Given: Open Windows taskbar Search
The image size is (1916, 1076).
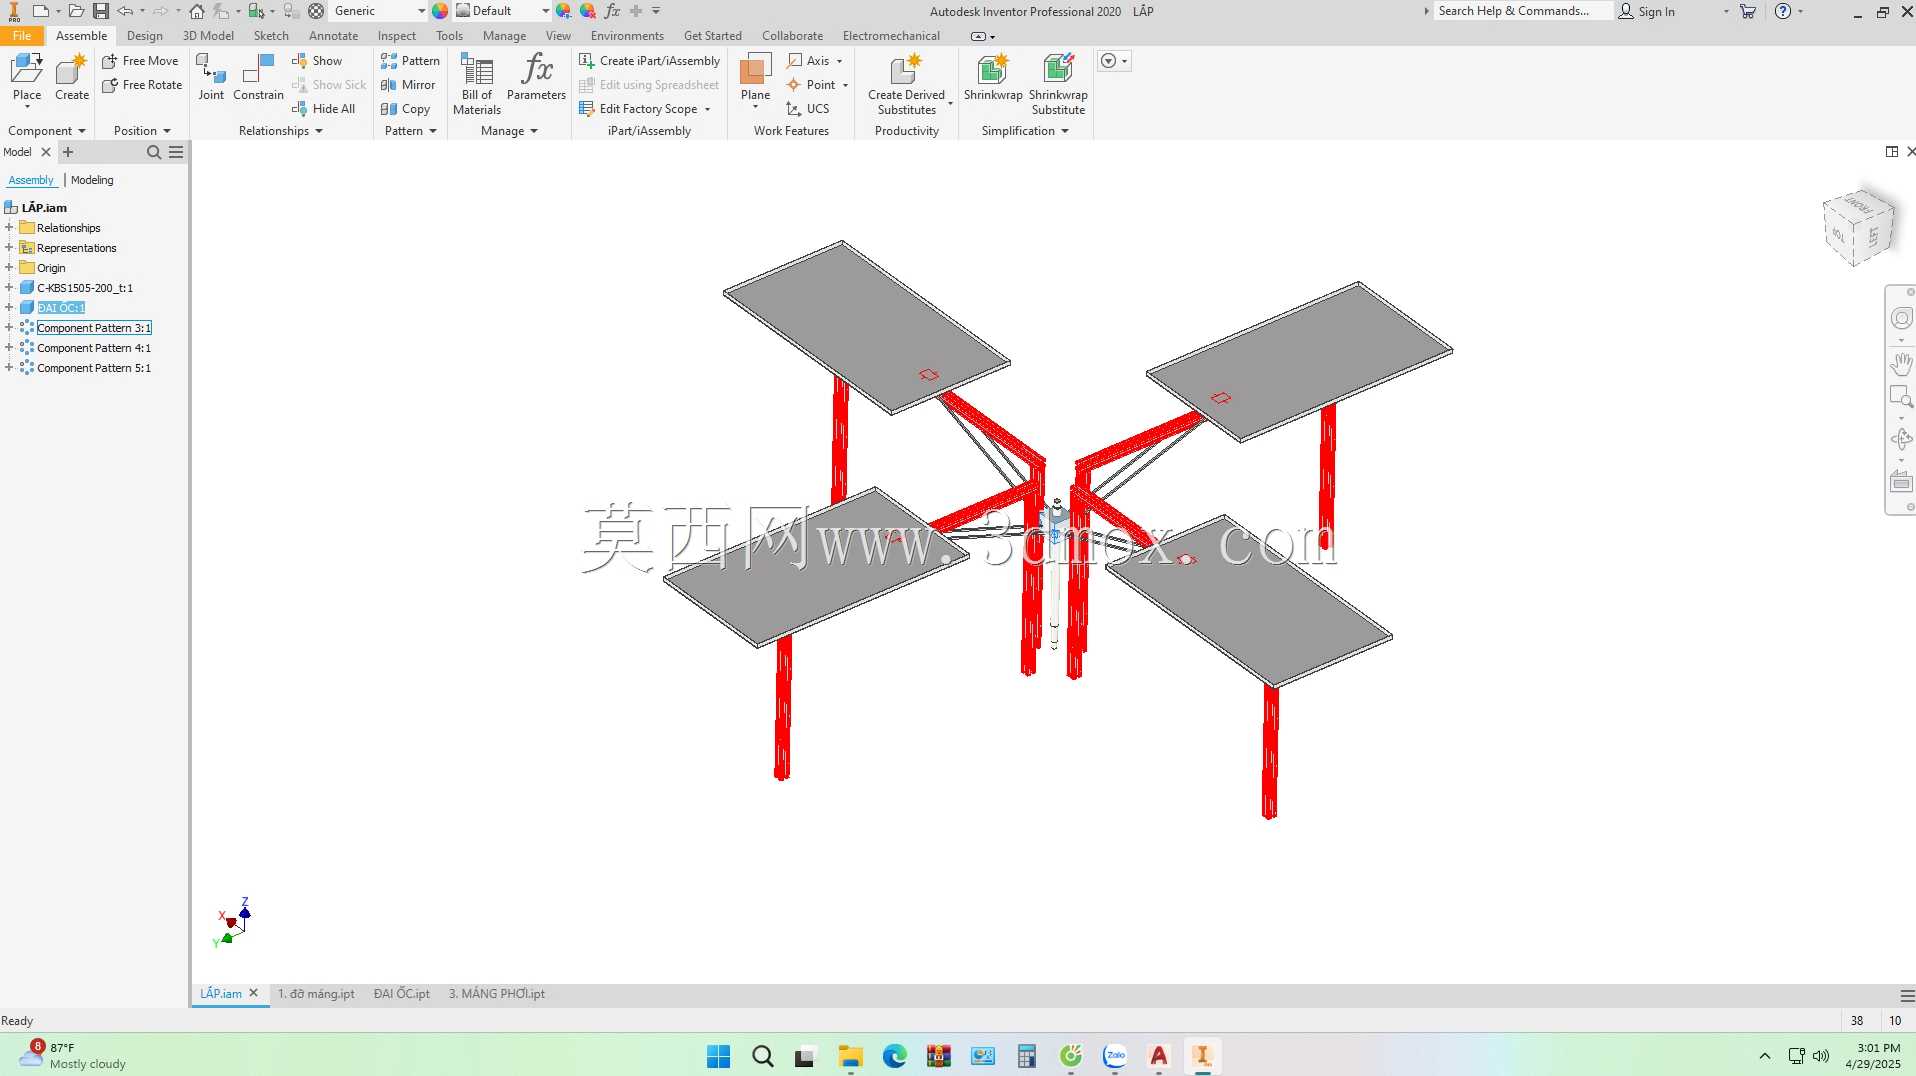Looking at the screenshot, I should point(763,1056).
